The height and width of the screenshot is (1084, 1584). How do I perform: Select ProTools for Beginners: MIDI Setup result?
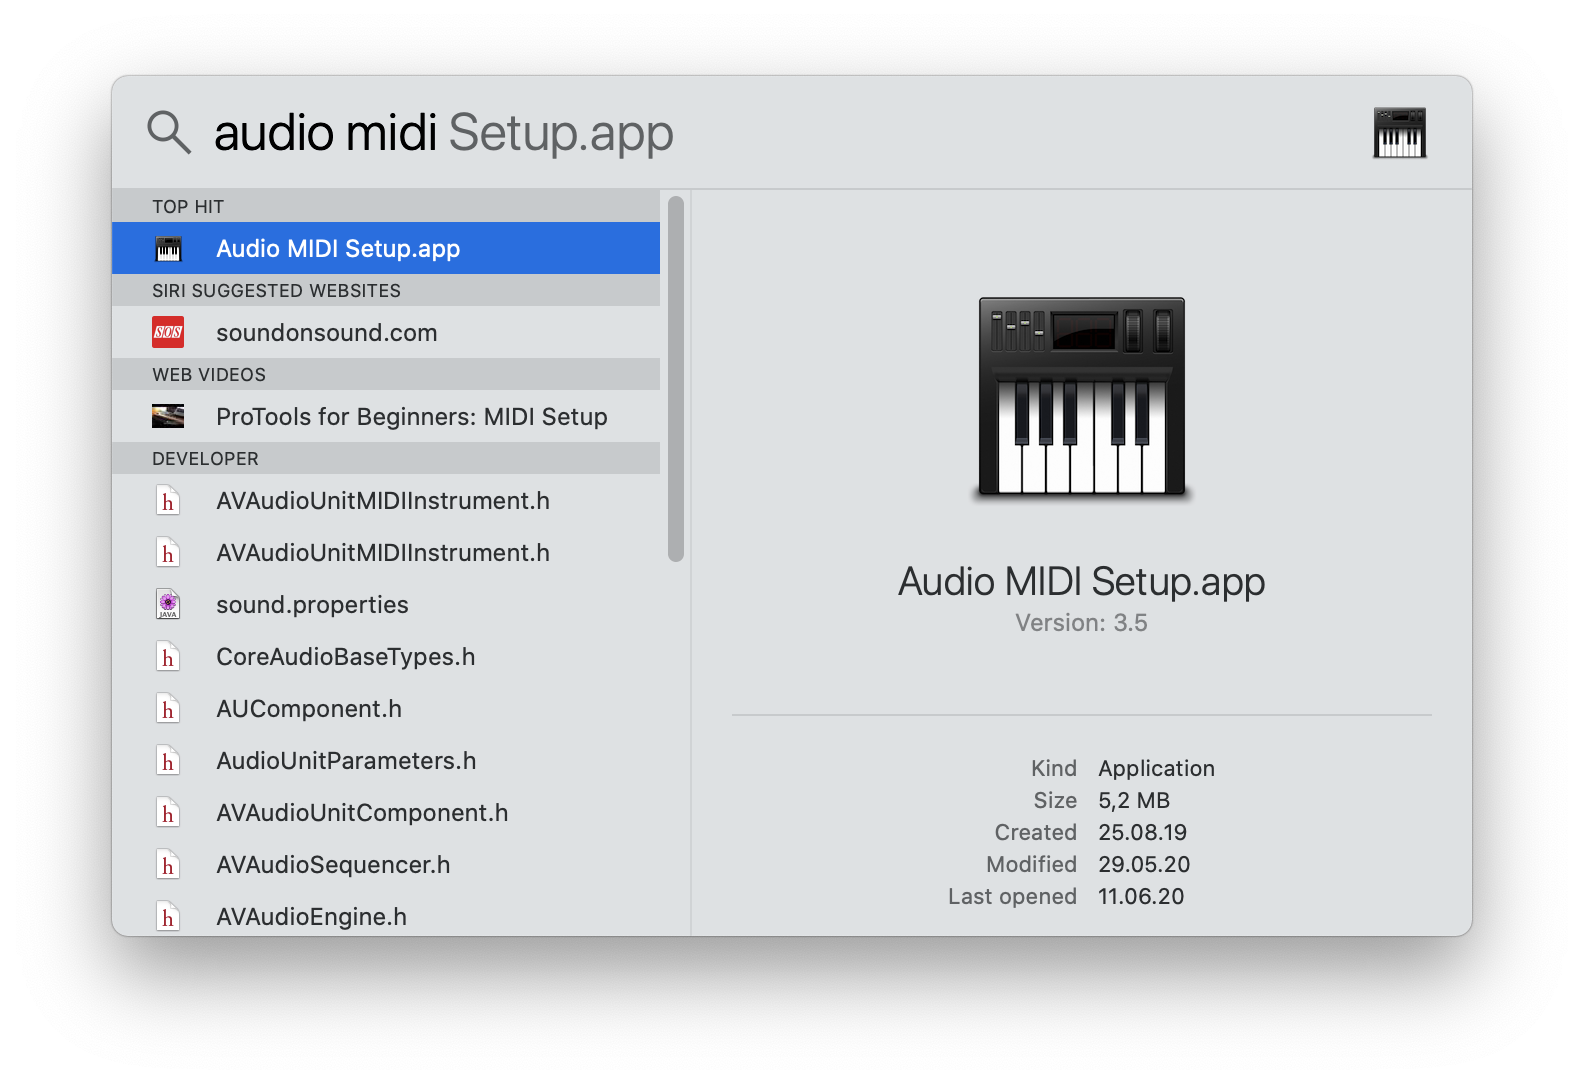coord(411,417)
